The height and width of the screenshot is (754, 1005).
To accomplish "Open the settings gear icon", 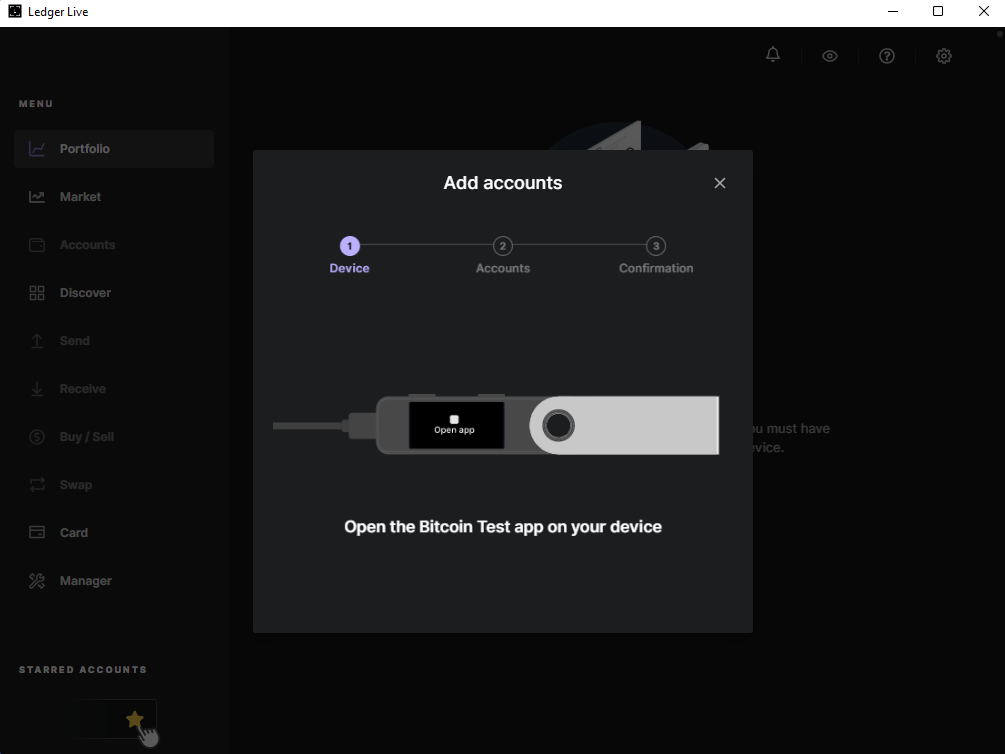I will [944, 56].
